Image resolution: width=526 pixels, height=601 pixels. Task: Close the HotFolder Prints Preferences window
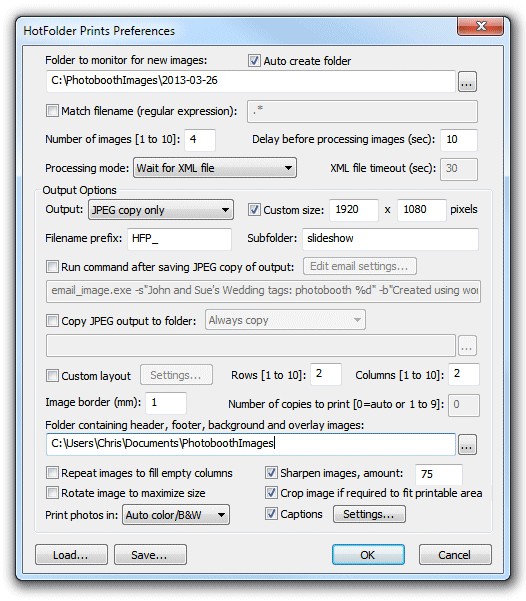(480, 26)
